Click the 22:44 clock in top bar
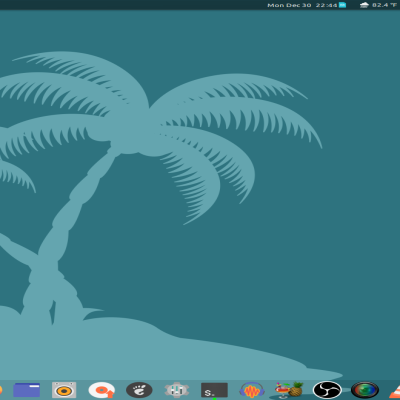This screenshot has height=400, width=400. 326,5
